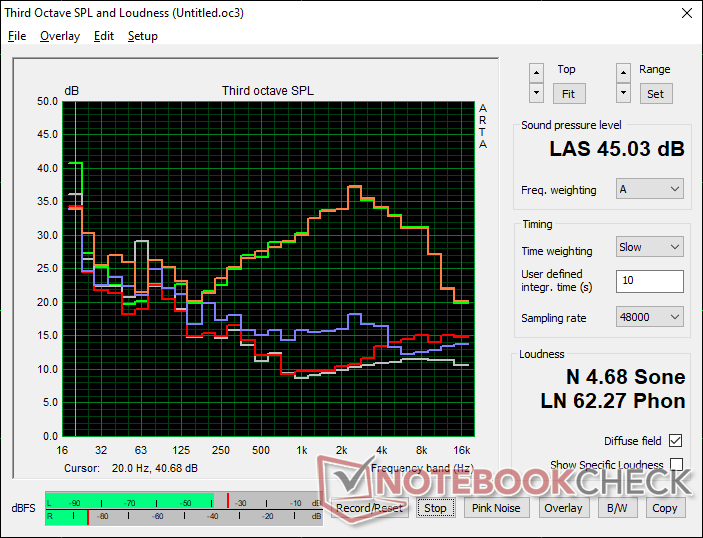Click the Top up arrow
This screenshot has height=538, width=703.
tap(536, 73)
